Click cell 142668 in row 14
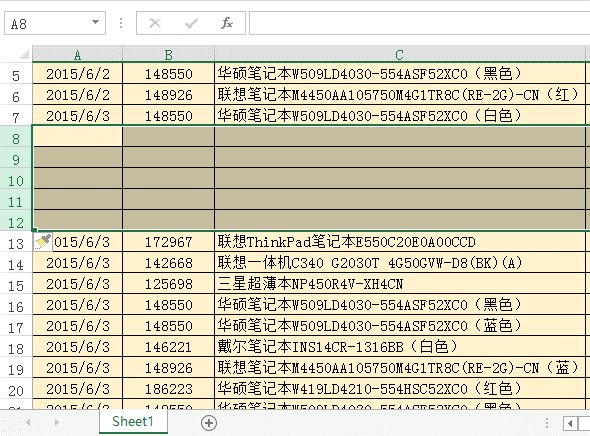The height and width of the screenshot is (436, 590). (x=169, y=263)
